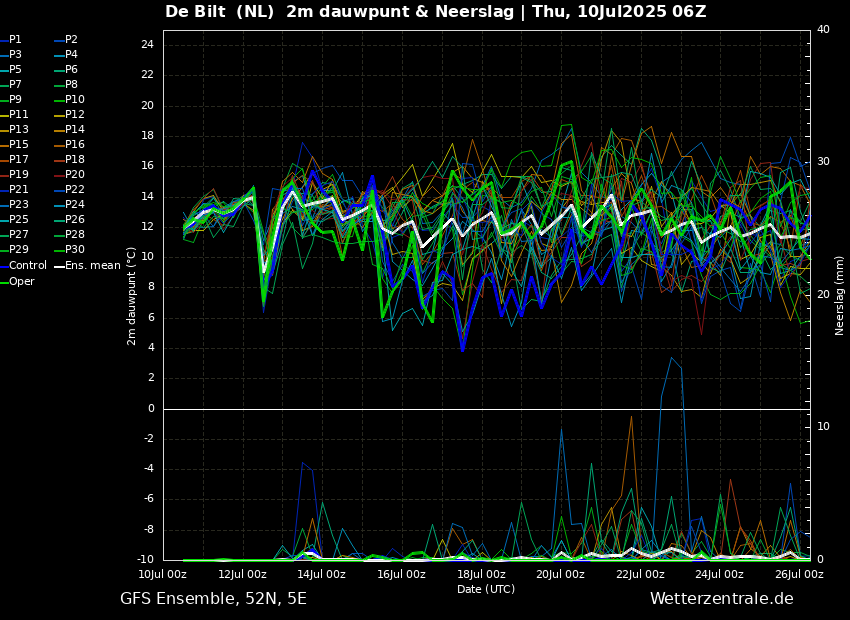The height and width of the screenshot is (620, 850).
Task: Click the Neerslag (mm) axis label
Action: click(840, 295)
